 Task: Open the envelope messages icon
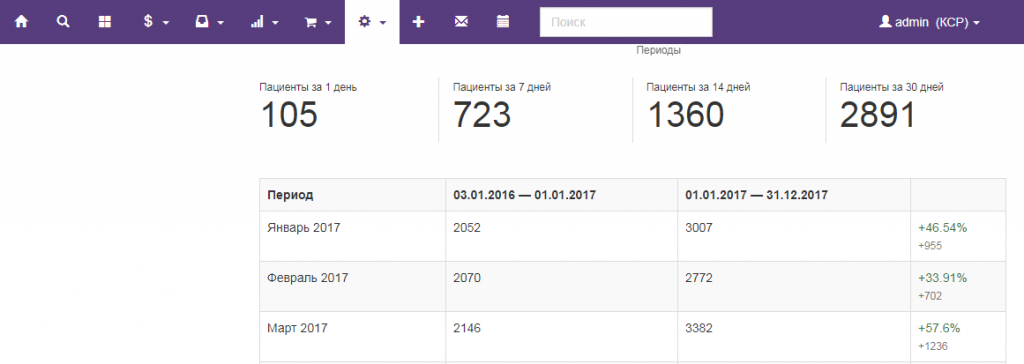coord(461,22)
